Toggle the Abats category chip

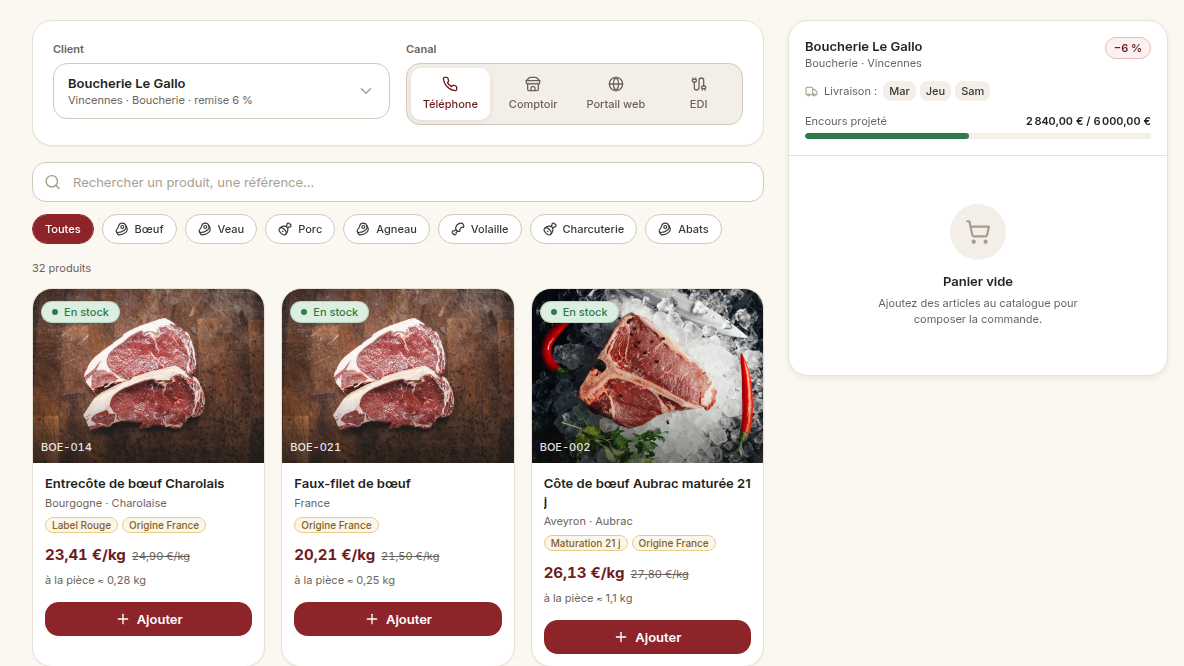click(683, 229)
